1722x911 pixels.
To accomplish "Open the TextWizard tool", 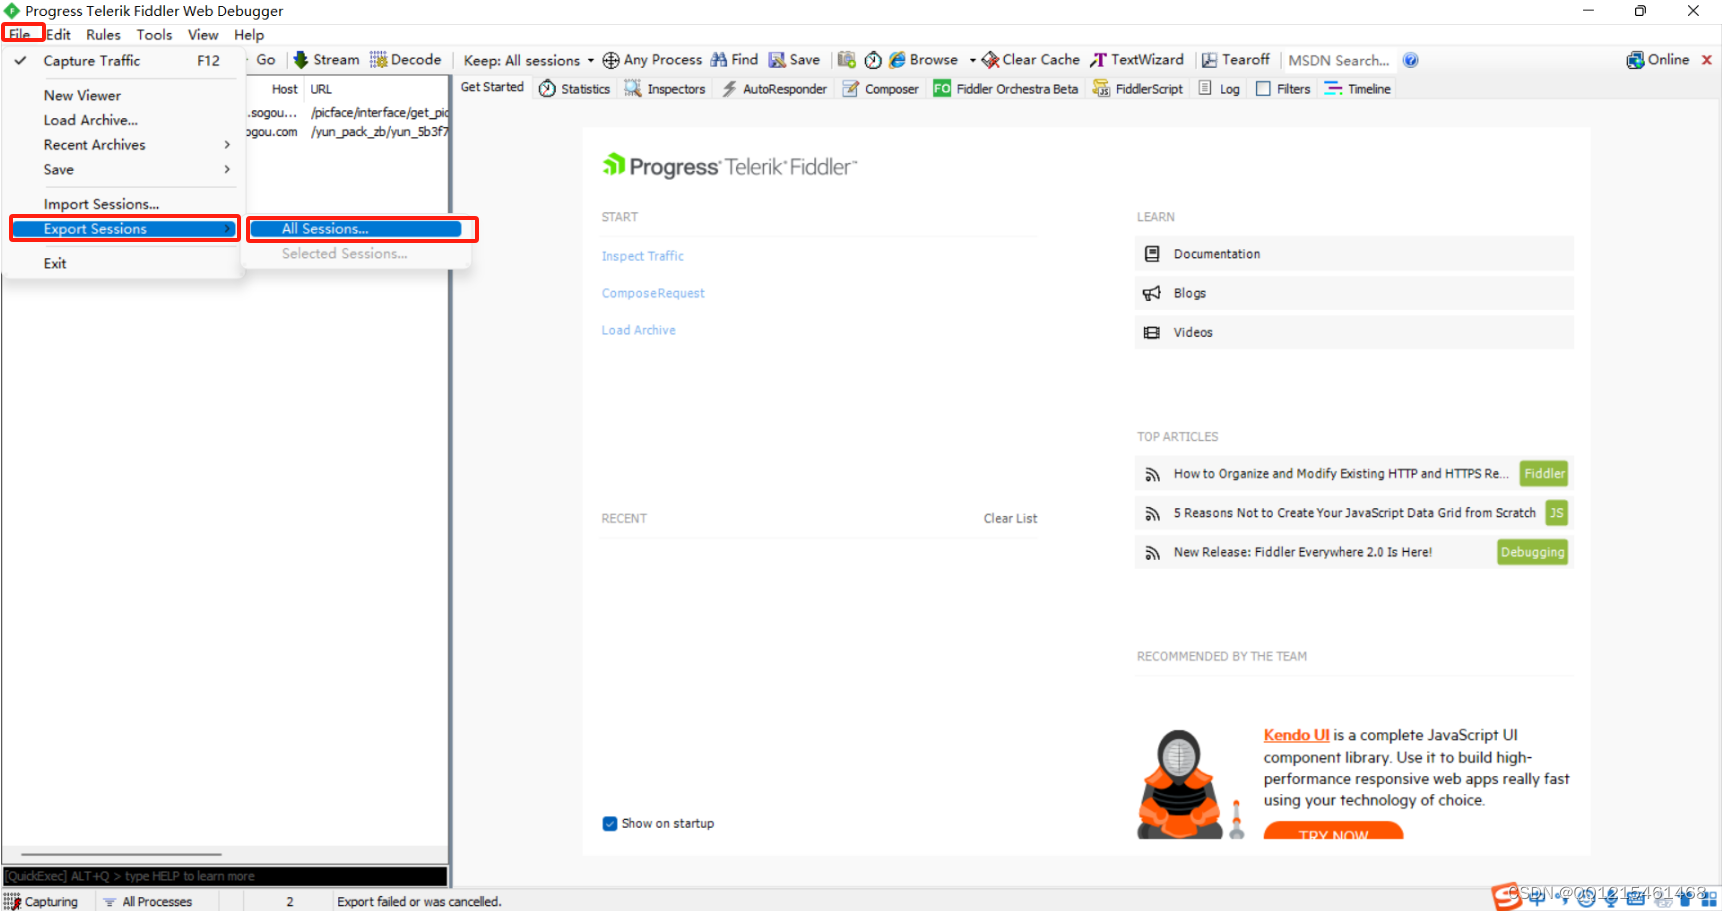I will [1137, 60].
